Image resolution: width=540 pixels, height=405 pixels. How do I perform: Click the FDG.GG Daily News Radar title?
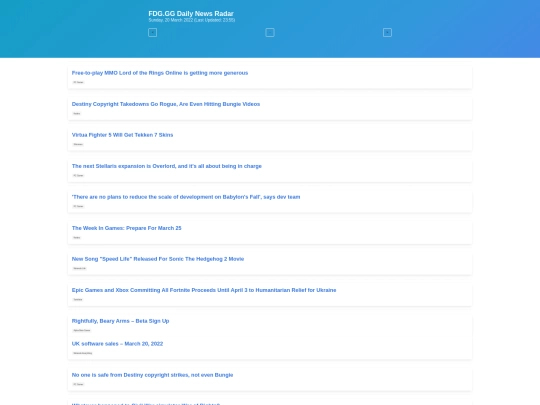click(191, 13)
